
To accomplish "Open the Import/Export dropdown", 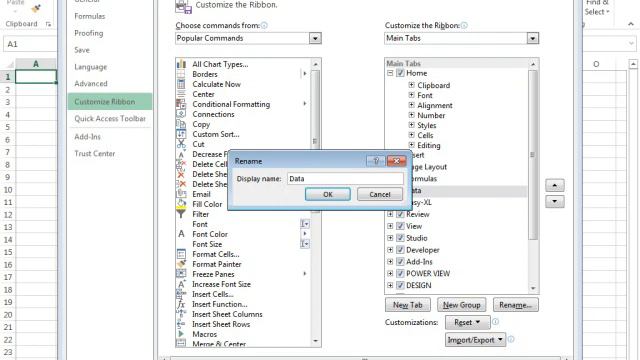I will [476, 340].
